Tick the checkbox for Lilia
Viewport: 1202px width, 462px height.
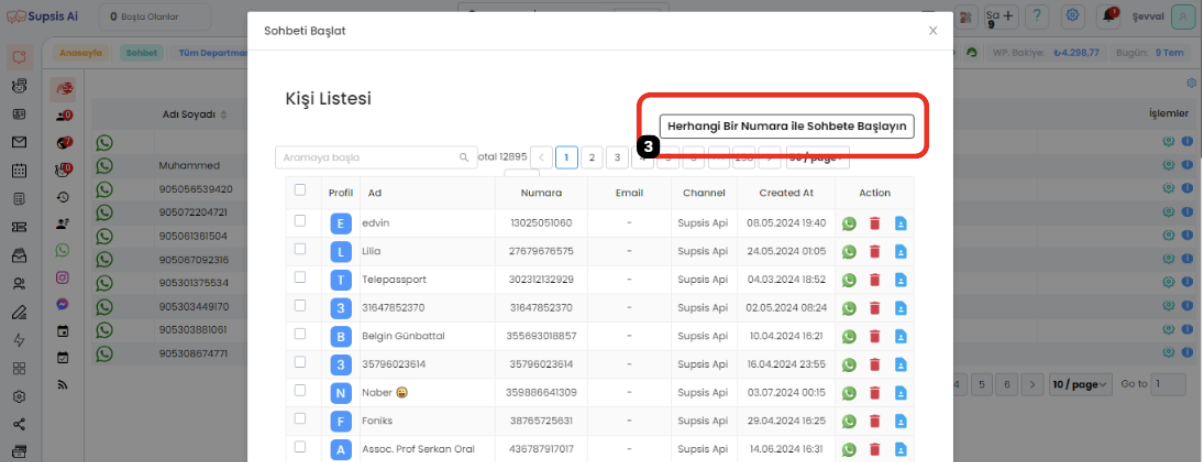300,250
